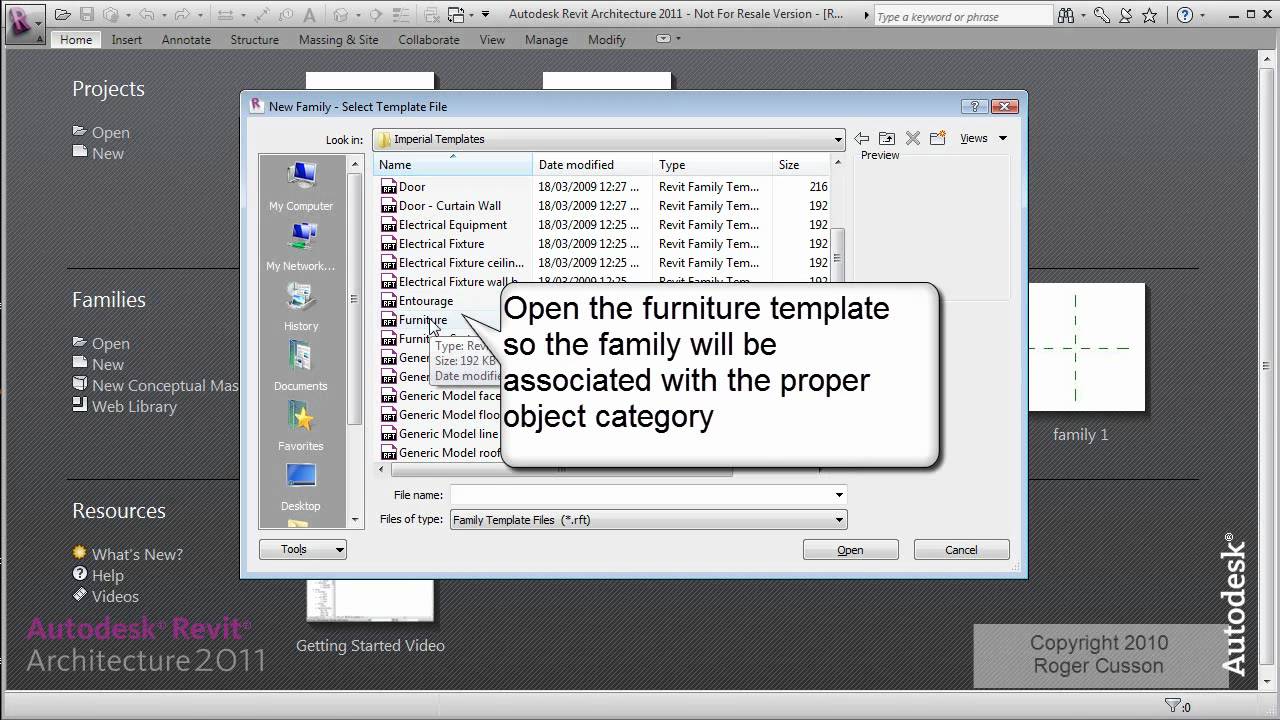Click the Close Hidden Windows icon

pyautogui.click(x=431, y=15)
